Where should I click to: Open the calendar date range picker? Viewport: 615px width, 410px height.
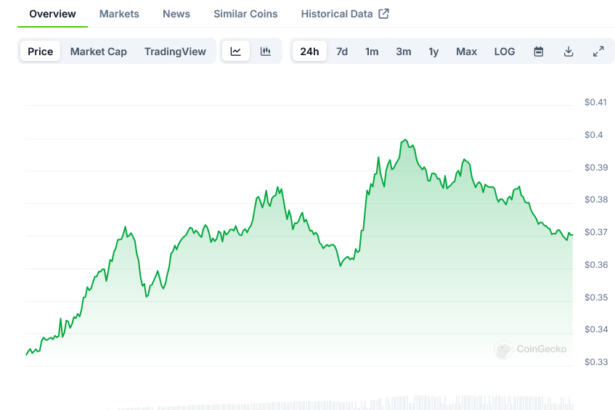pyautogui.click(x=538, y=52)
